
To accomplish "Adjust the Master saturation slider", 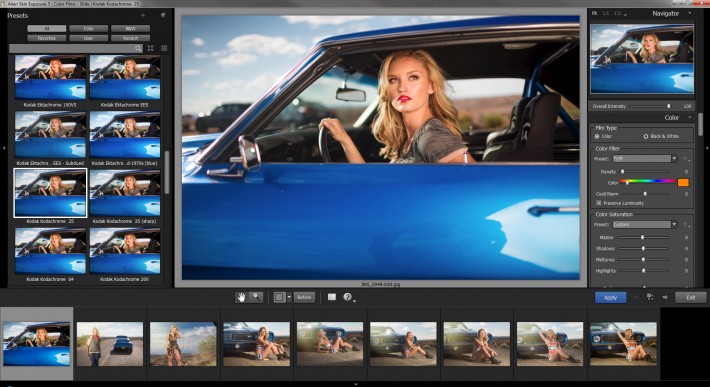I will pos(643,237).
